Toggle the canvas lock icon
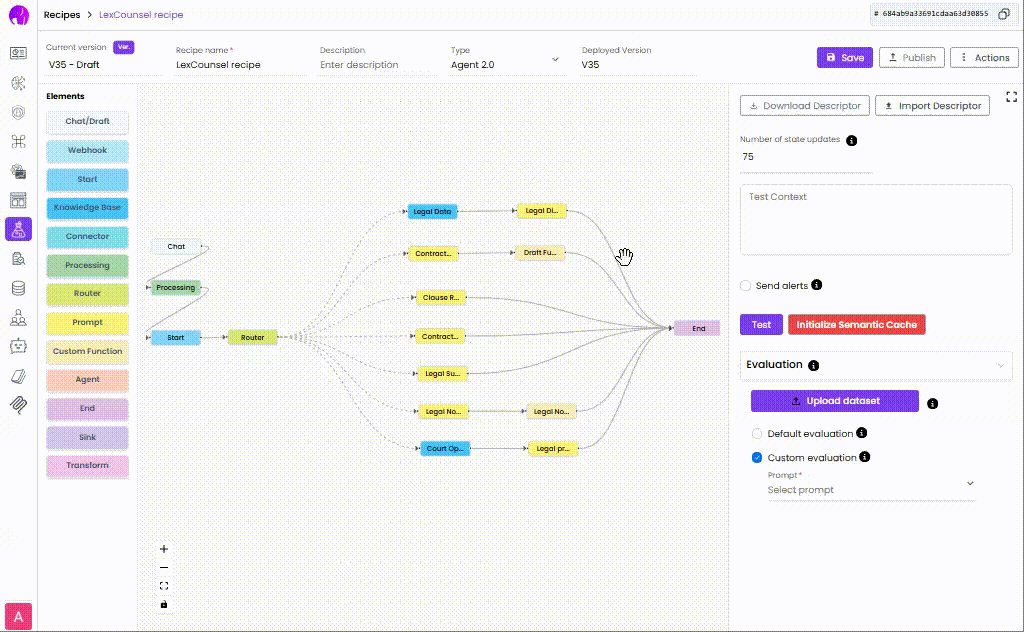1024x632 pixels. pyautogui.click(x=164, y=604)
